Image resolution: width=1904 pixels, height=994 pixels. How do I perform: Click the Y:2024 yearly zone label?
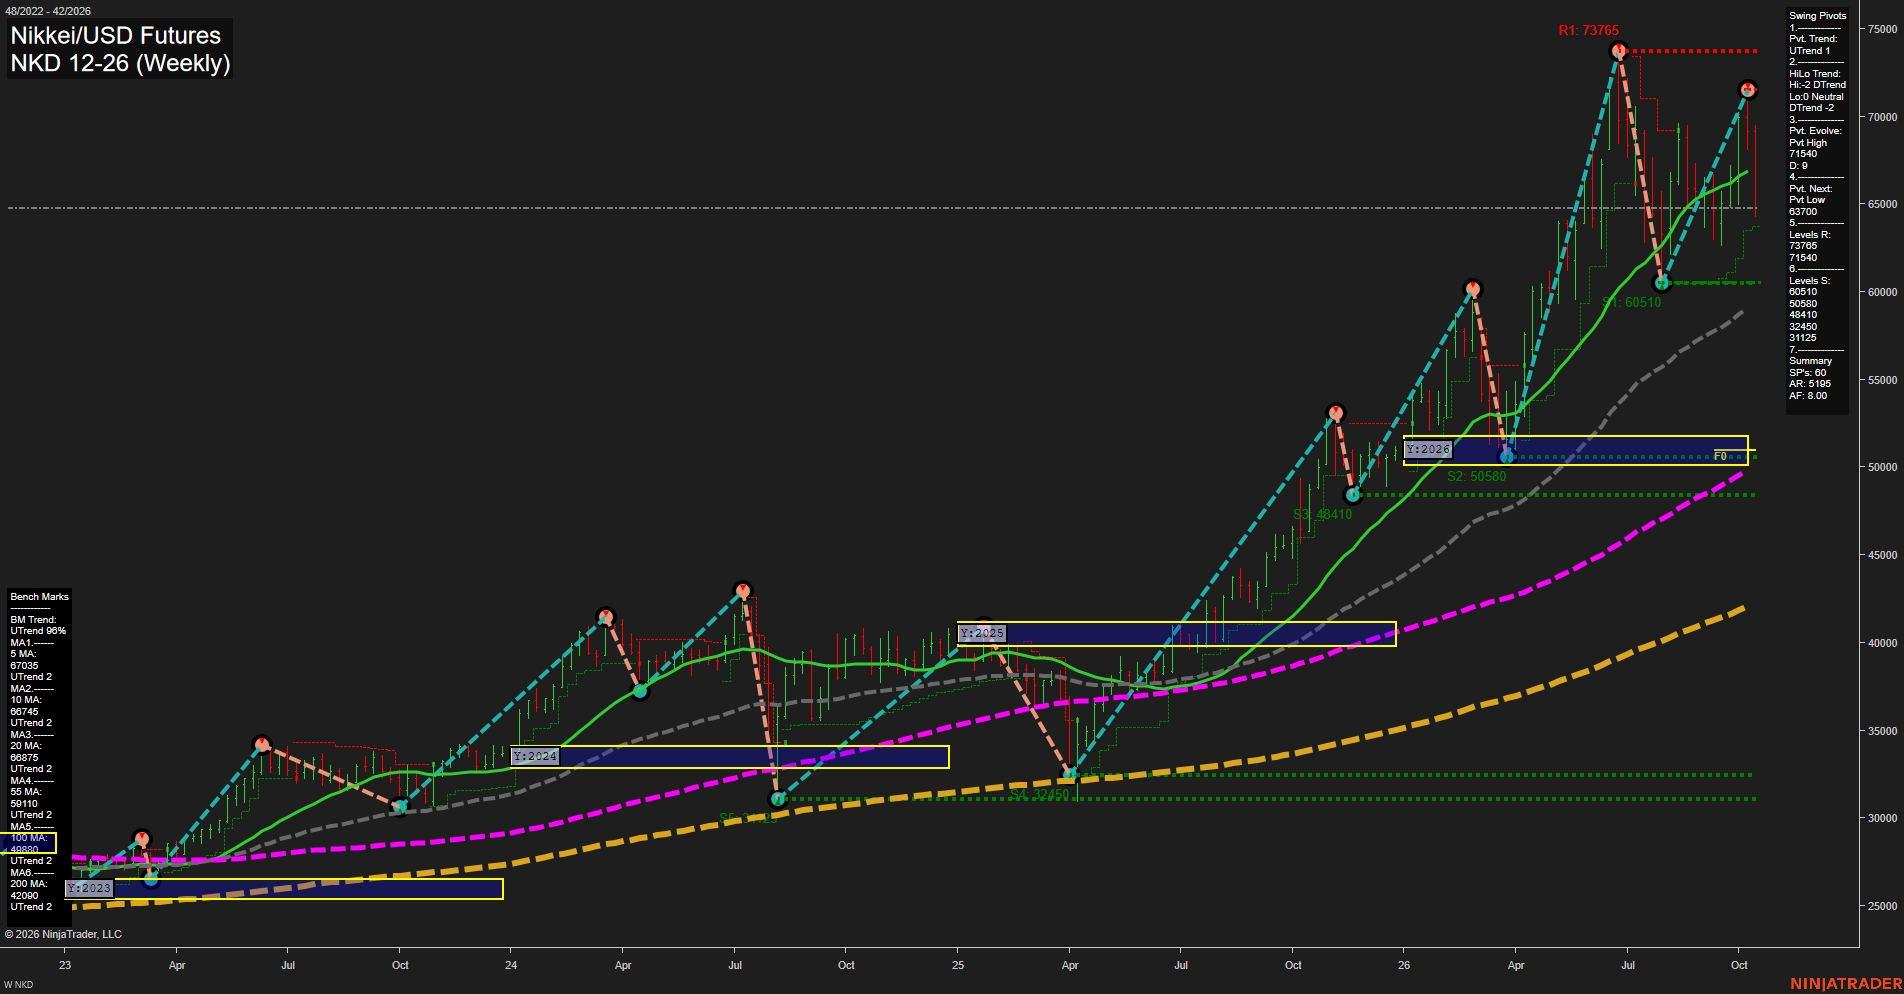click(535, 757)
